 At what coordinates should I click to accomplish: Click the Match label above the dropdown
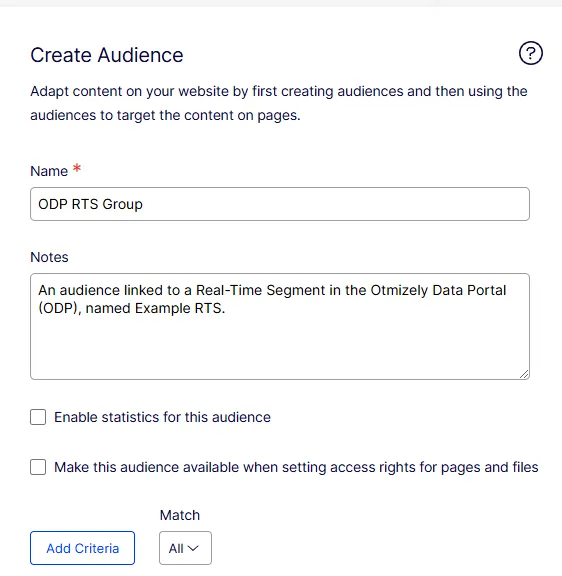[x=180, y=515]
